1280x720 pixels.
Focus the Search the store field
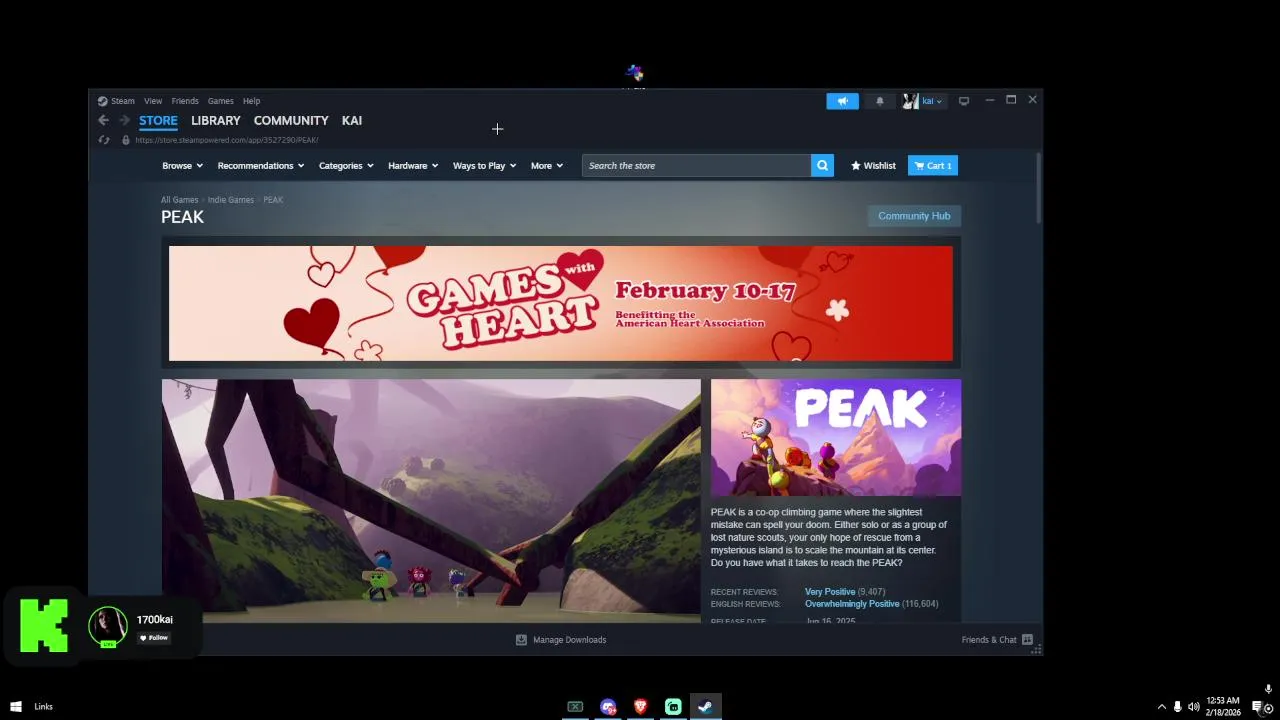pyautogui.click(x=697, y=166)
